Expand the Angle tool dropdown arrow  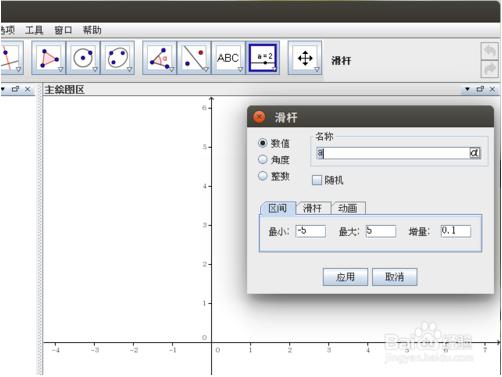tap(172, 69)
